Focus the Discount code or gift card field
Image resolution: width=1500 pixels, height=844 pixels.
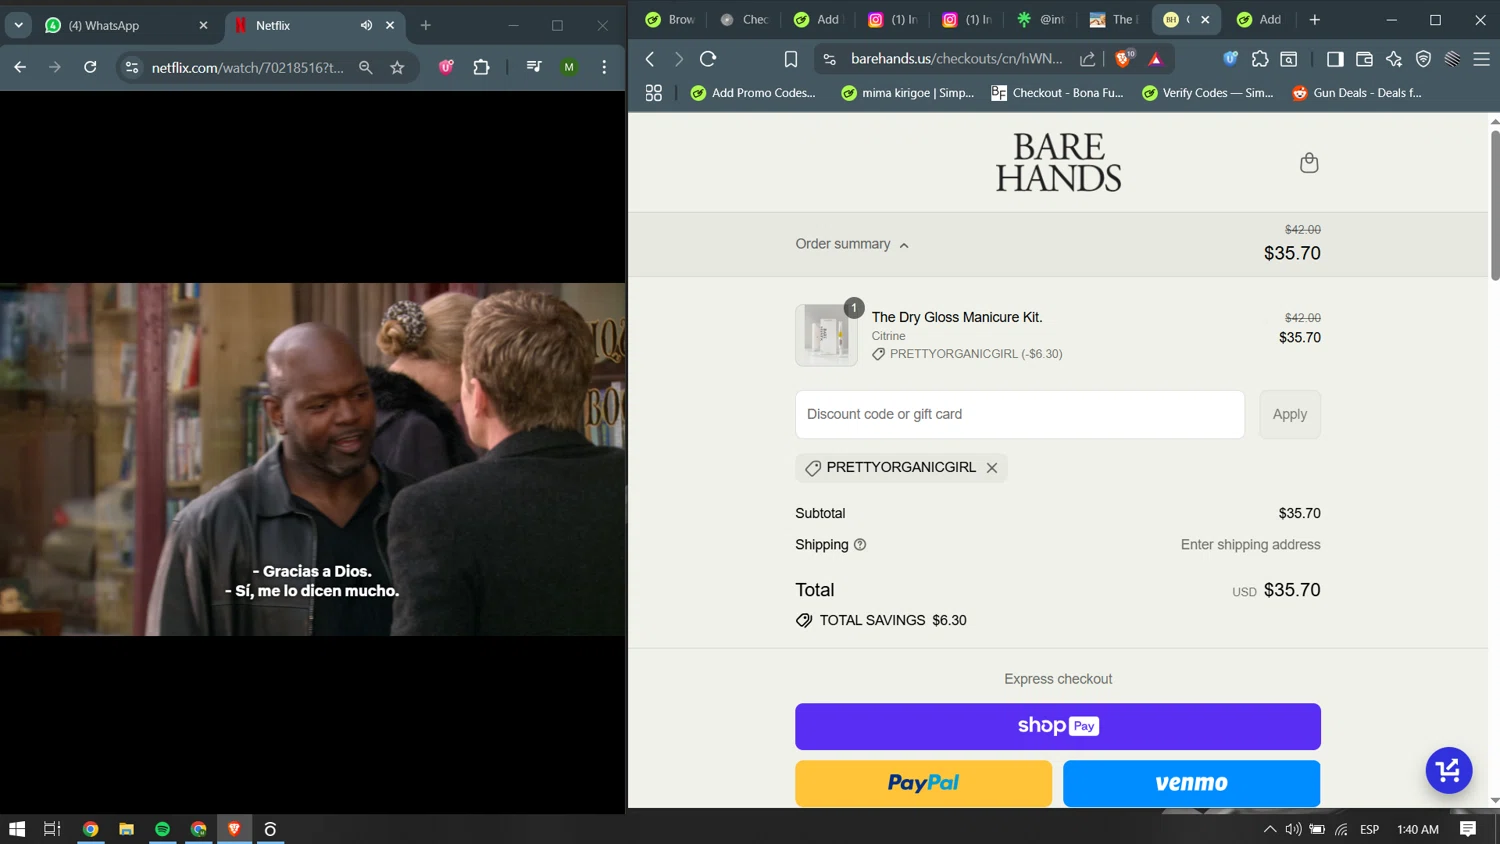[1020, 414]
